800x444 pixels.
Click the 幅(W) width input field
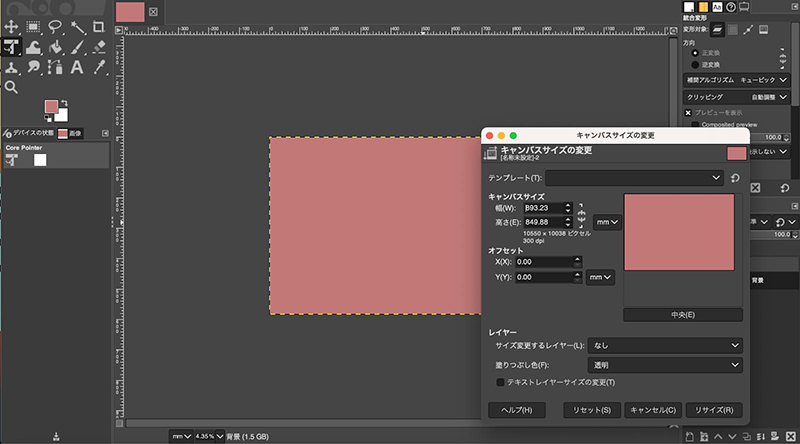[x=543, y=208]
